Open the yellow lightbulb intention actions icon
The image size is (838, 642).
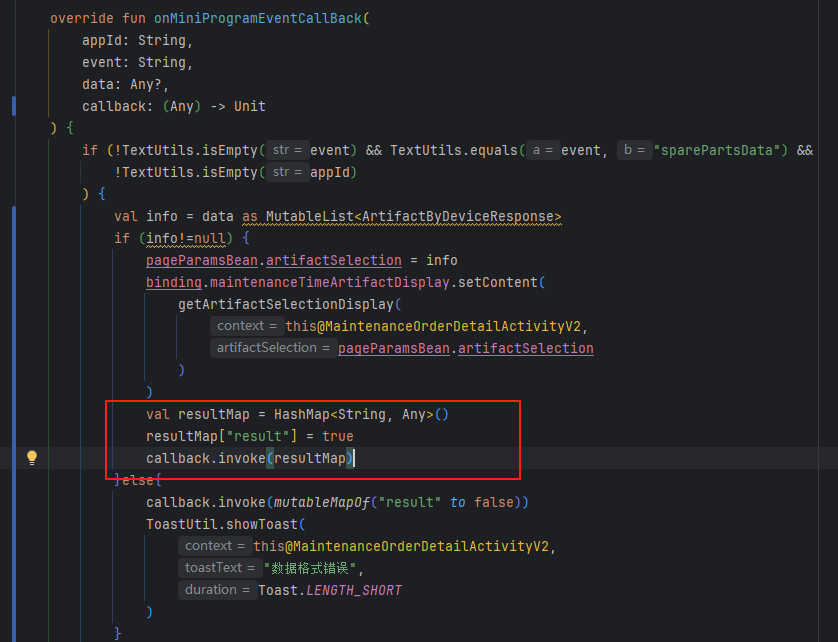tap(32, 458)
